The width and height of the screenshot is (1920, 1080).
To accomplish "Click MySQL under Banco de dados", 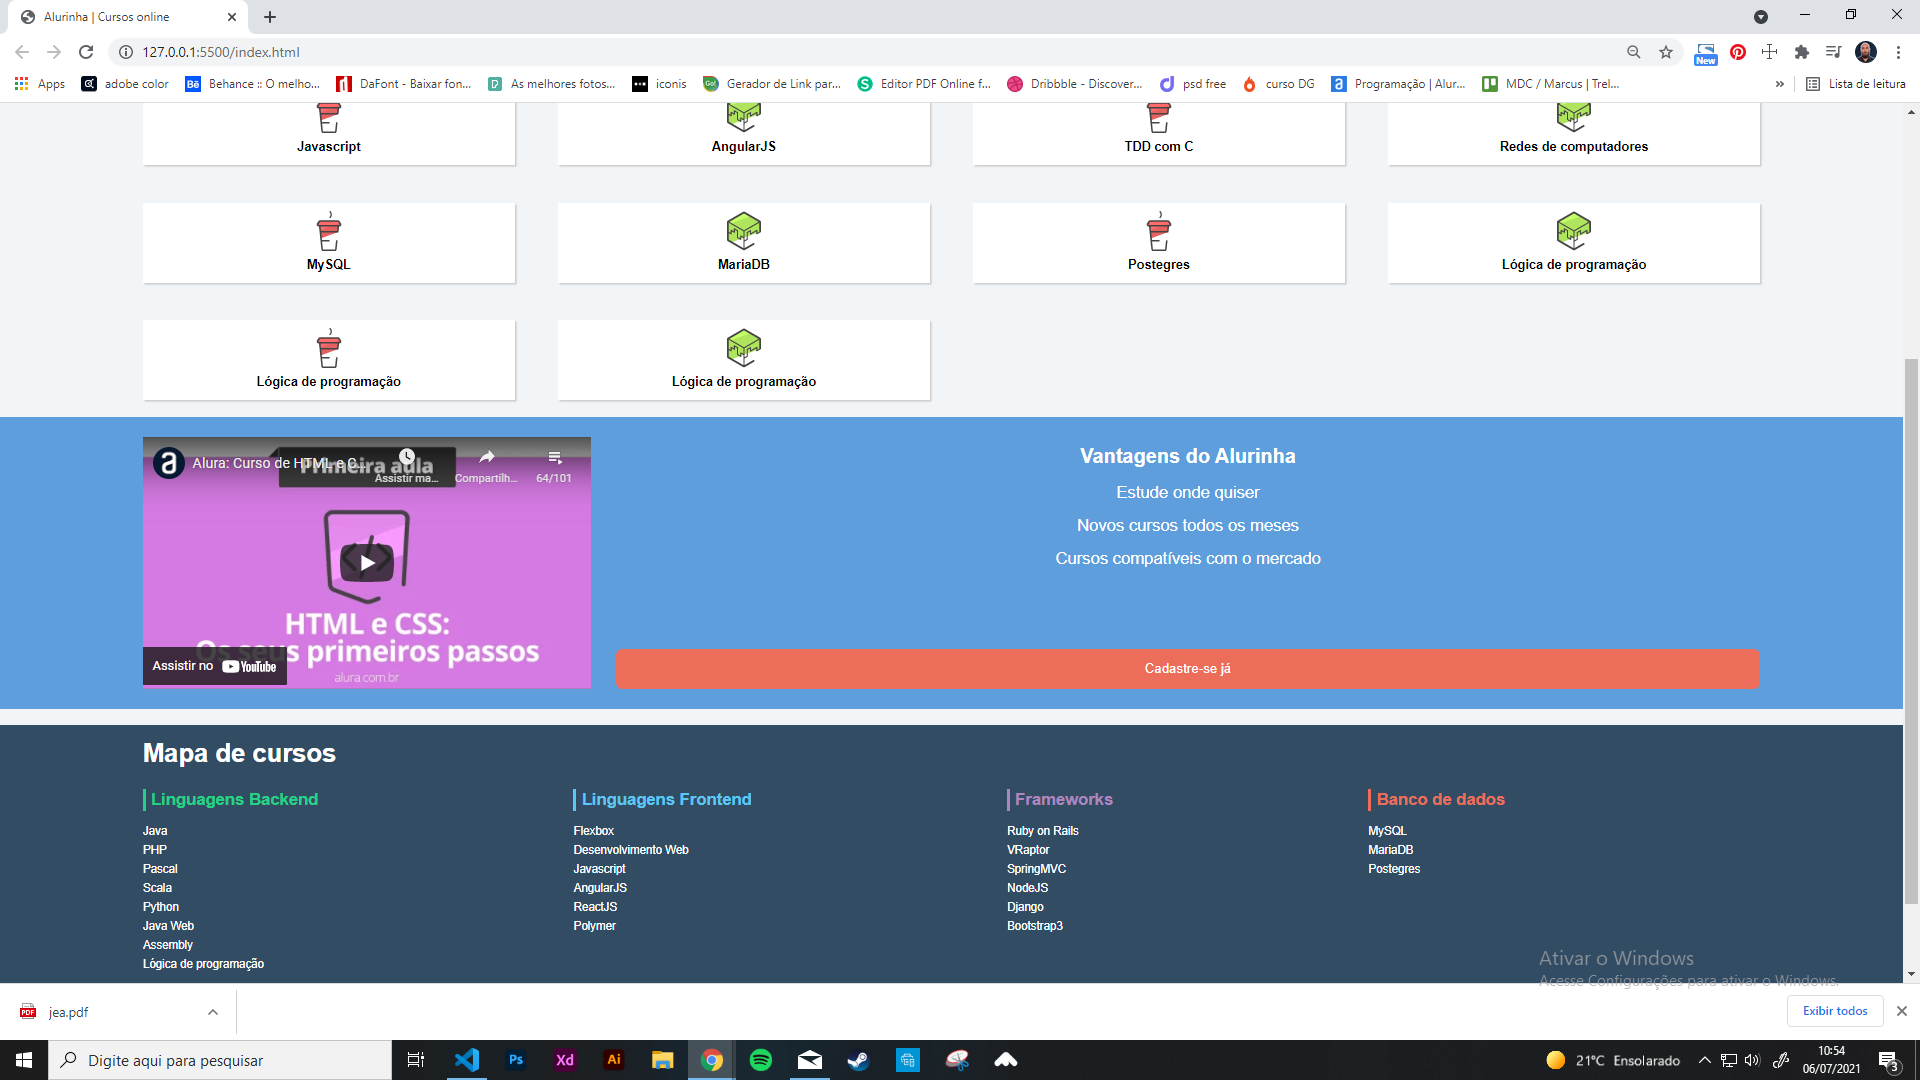I will (x=1386, y=829).
